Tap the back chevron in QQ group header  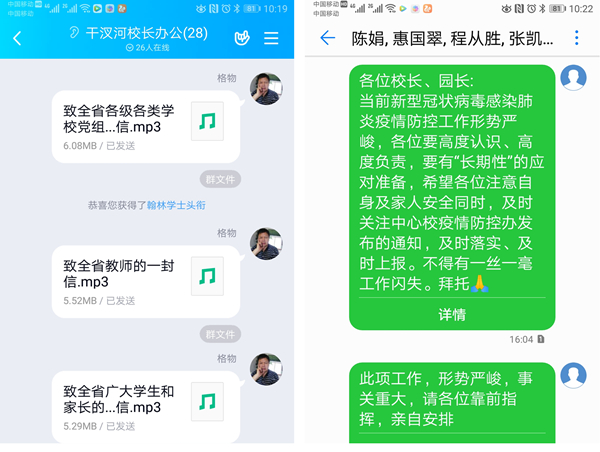17,38
